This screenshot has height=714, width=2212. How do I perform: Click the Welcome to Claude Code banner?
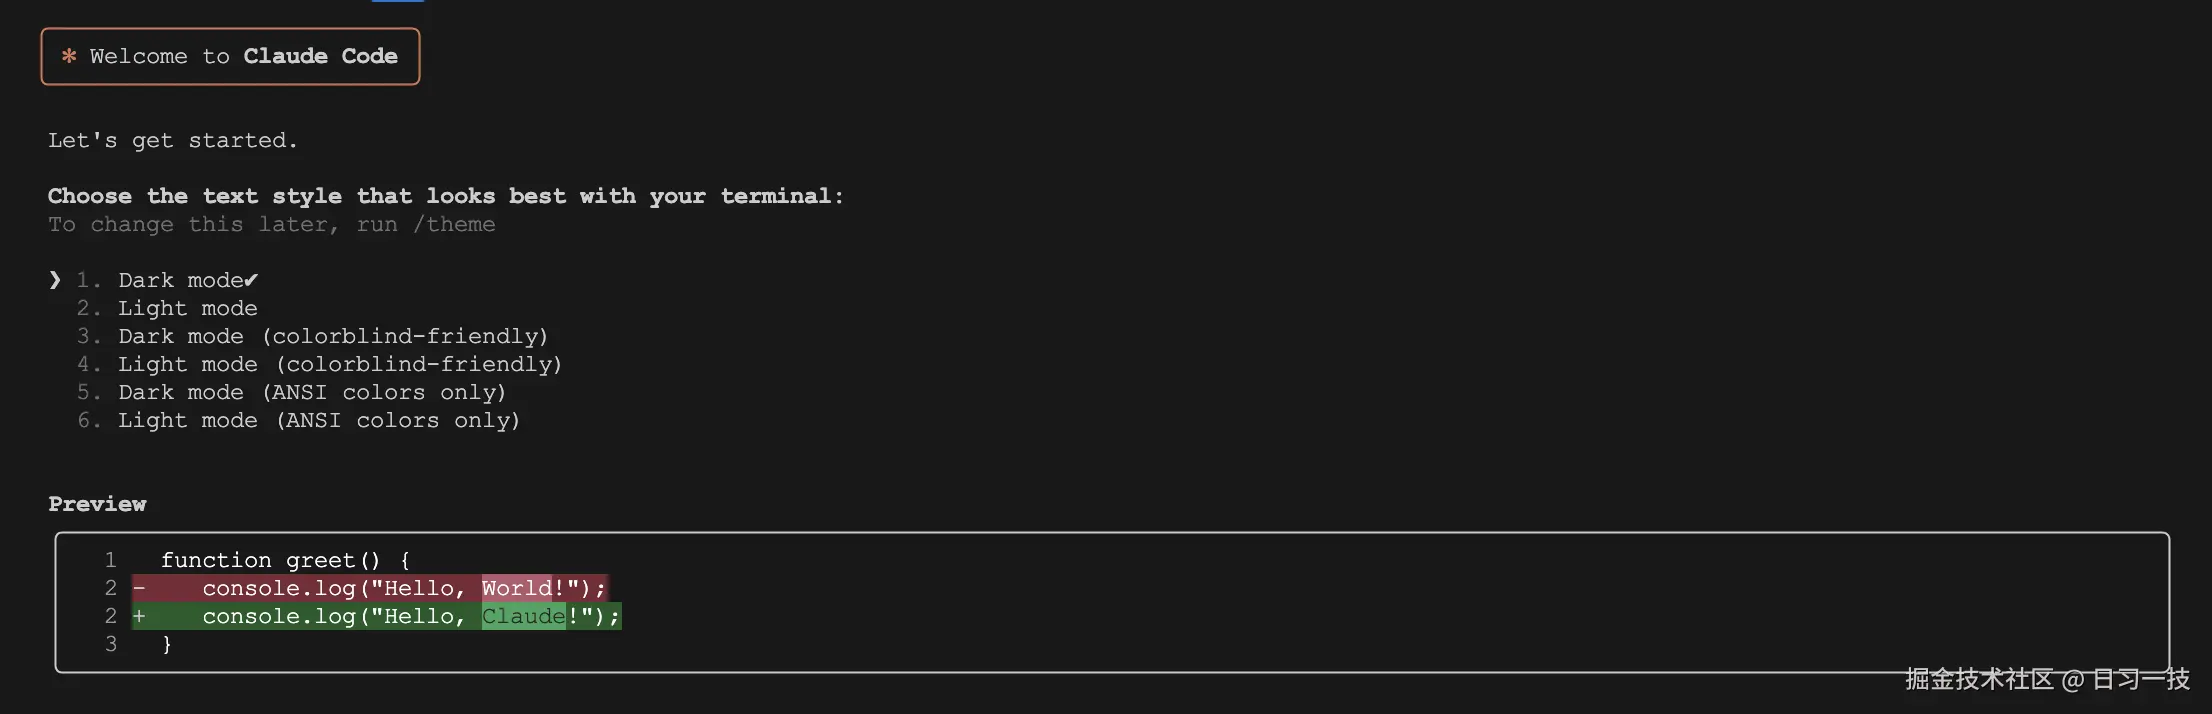pos(229,56)
